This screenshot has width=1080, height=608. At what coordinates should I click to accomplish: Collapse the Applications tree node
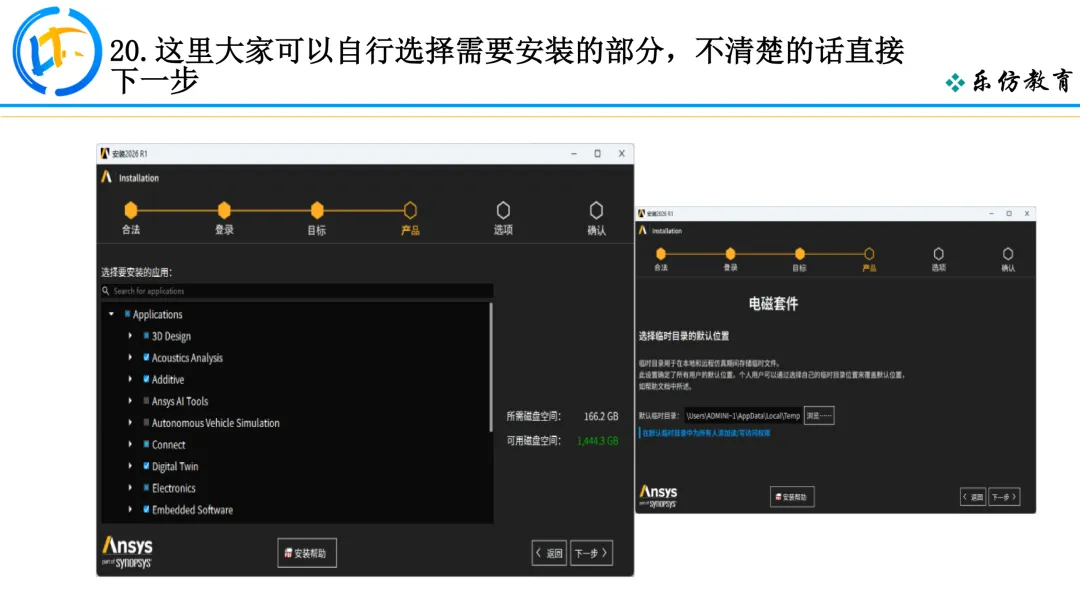pyautogui.click(x=111, y=314)
